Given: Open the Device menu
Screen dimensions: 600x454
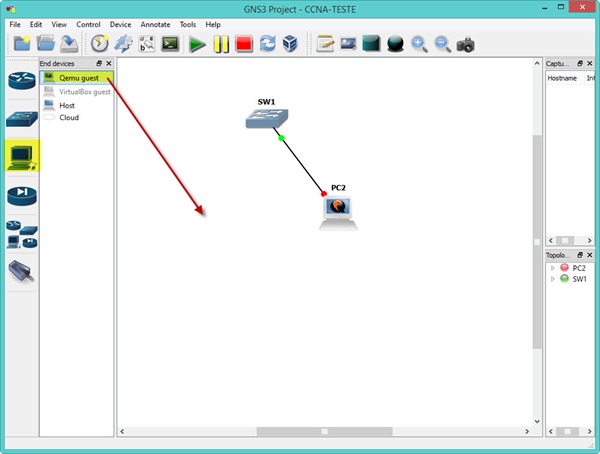Looking at the screenshot, I should [x=121, y=24].
